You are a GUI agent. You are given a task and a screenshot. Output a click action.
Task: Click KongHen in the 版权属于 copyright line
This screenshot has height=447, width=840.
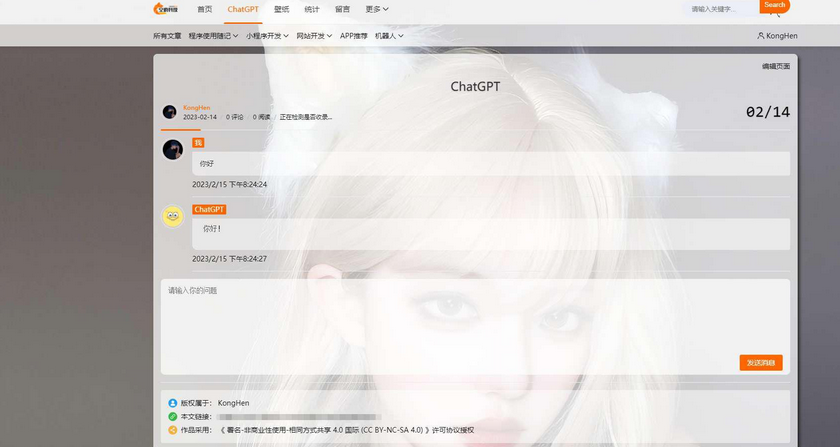click(233, 403)
